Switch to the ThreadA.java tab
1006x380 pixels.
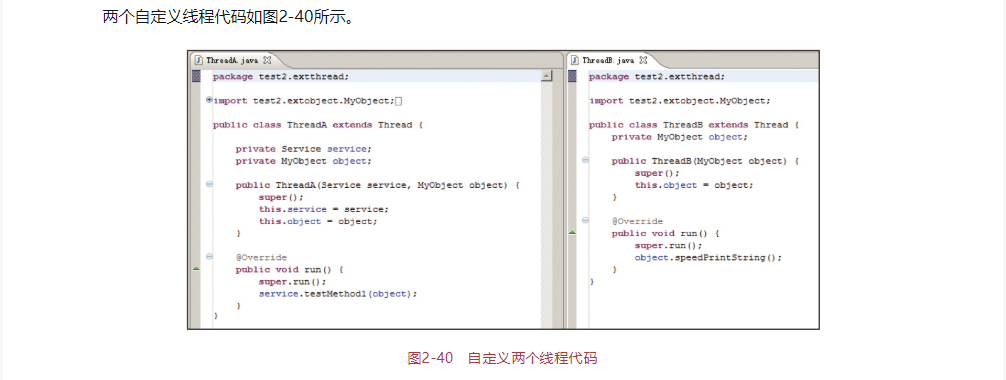tap(232, 60)
